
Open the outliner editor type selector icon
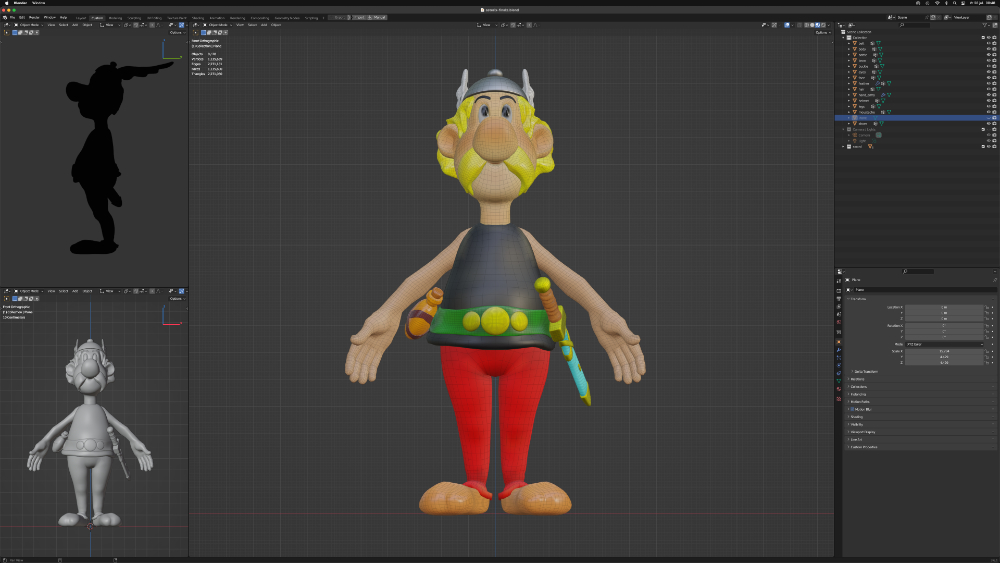[x=841, y=25]
